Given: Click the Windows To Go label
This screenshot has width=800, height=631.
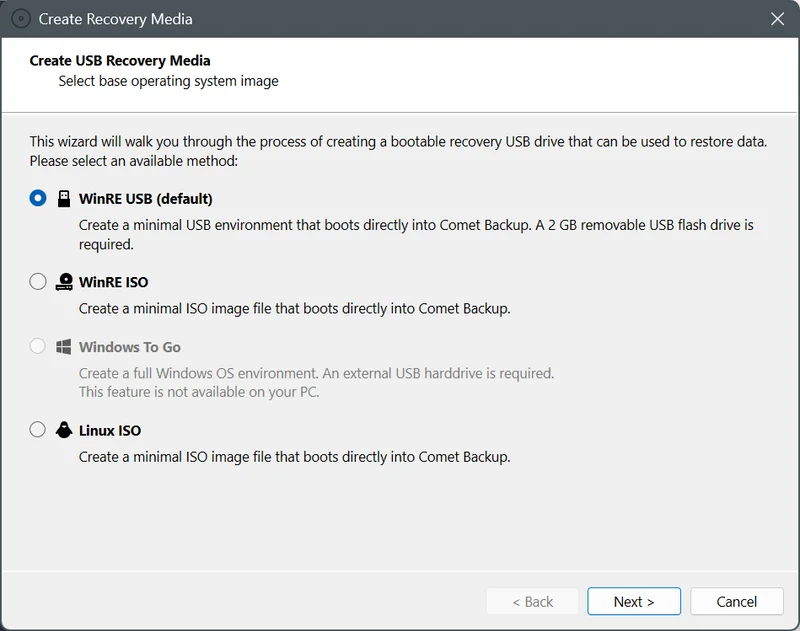Looking at the screenshot, I should click(130, 347).
